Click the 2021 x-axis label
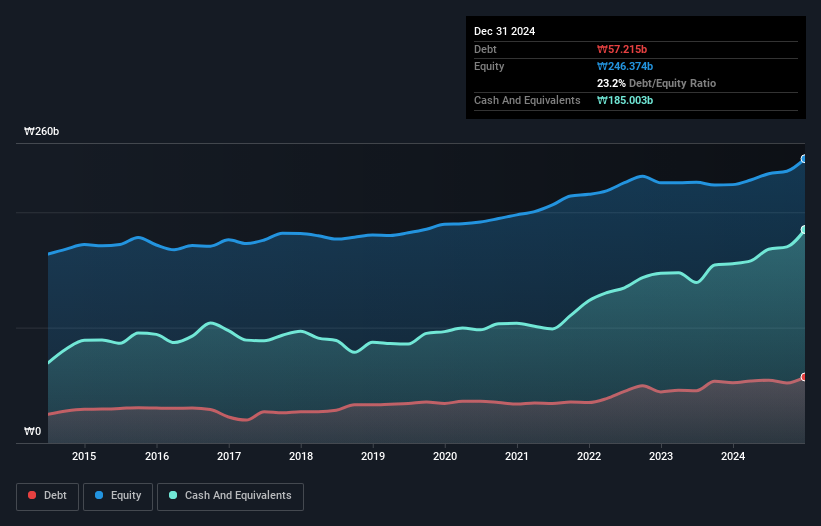The width and height of the screenshot is (821, 526). [517, 456]
